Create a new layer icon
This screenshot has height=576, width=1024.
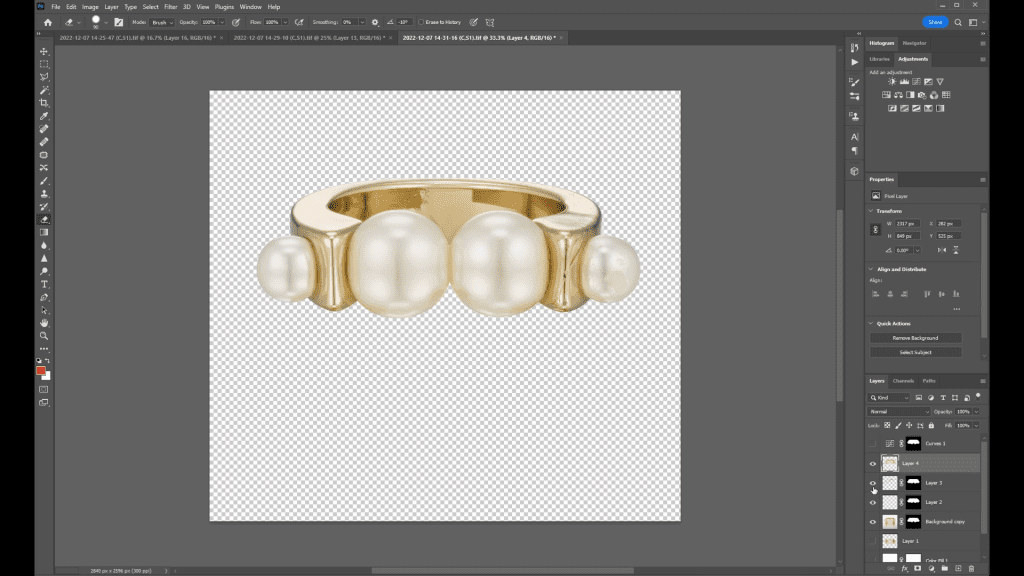[x=958, y=569]
